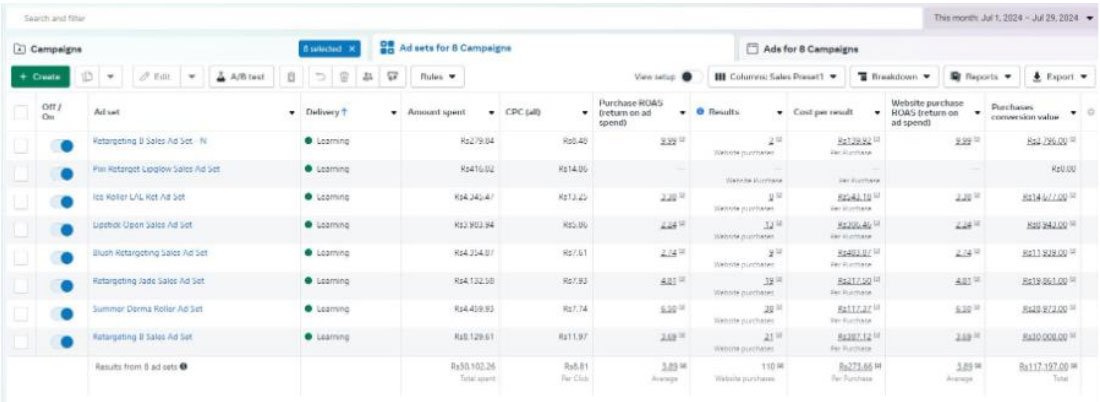Turn off Pixi Retarget Lipglow Sales Ad Set
This screenshot has height=402, width=1100.
(62, 173)
